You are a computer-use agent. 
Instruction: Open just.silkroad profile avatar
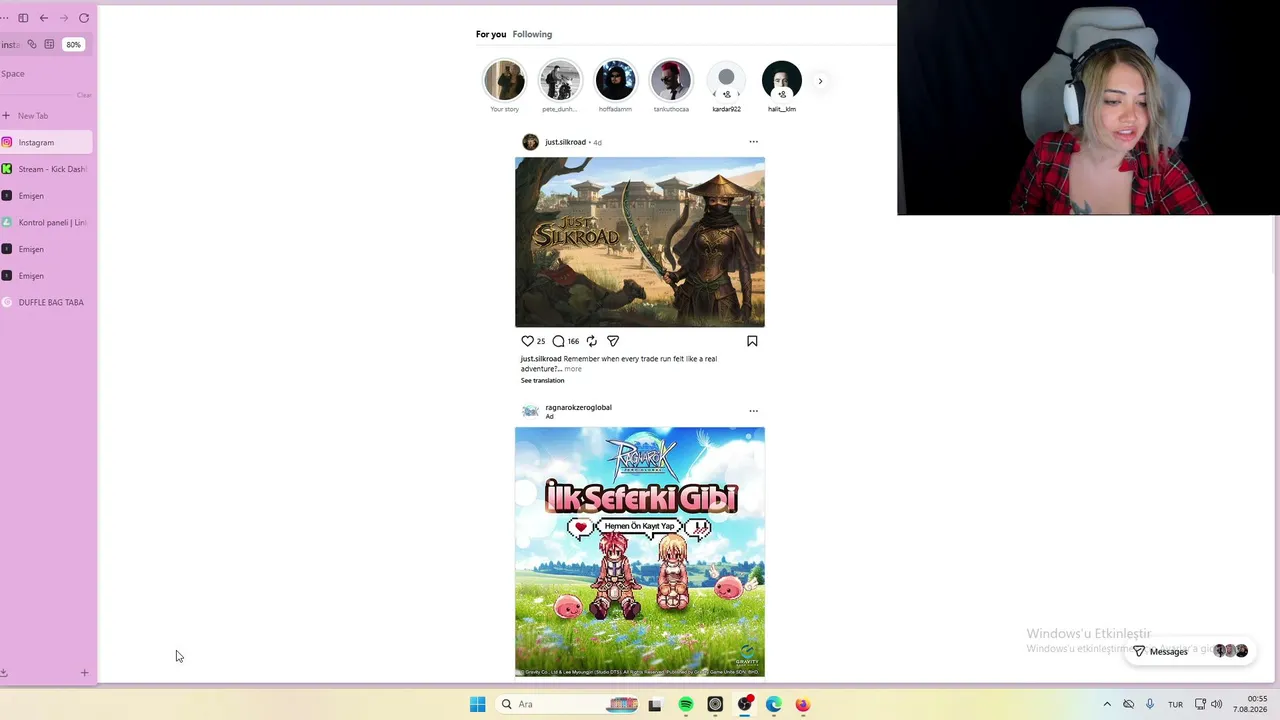(x=530, y=142)
